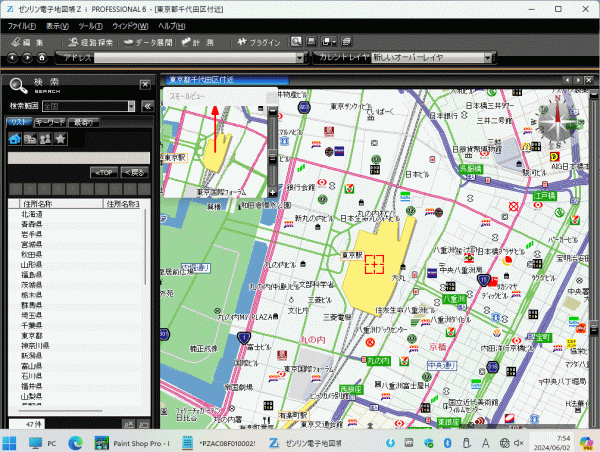This screenshot has height=452, width=600.
Task: Click the address list vertical scrollbar
Action: pos(146,247)
